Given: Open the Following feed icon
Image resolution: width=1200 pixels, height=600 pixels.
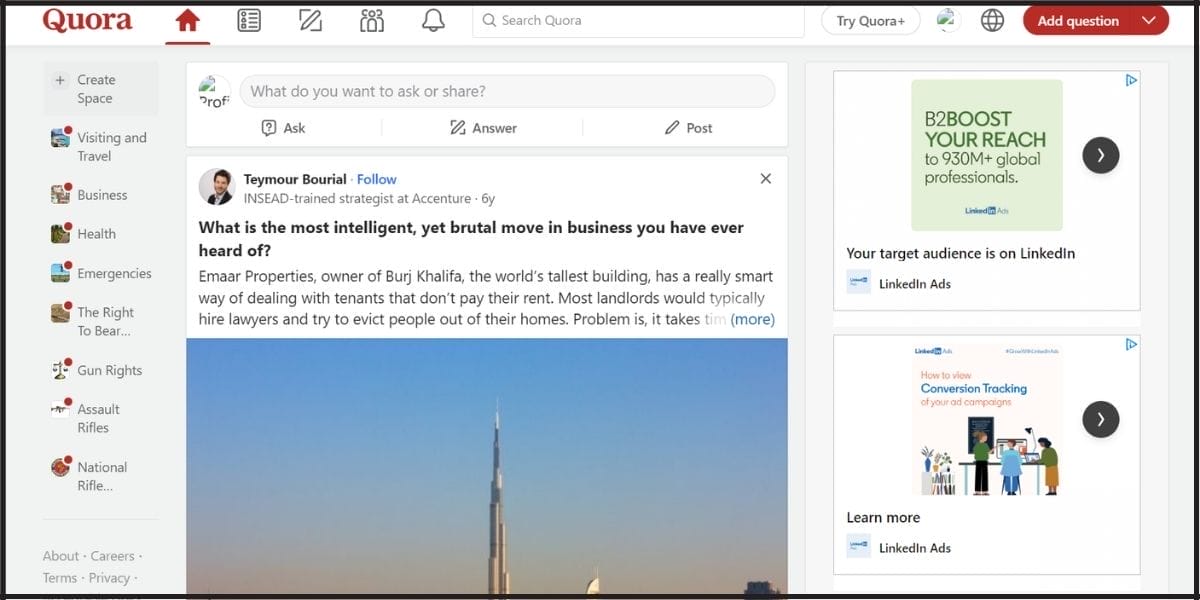Looking at the screenshot, I should tap(249, 21).
